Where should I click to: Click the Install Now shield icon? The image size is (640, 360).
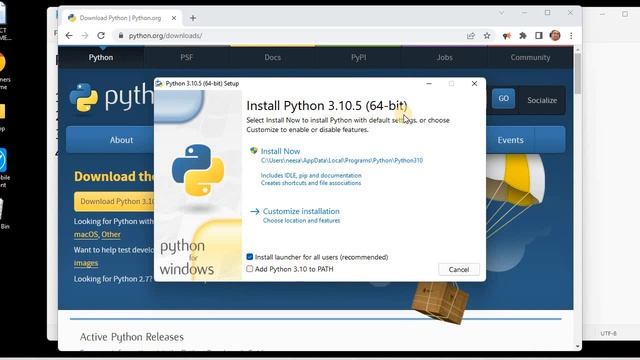tap(253, 151)
